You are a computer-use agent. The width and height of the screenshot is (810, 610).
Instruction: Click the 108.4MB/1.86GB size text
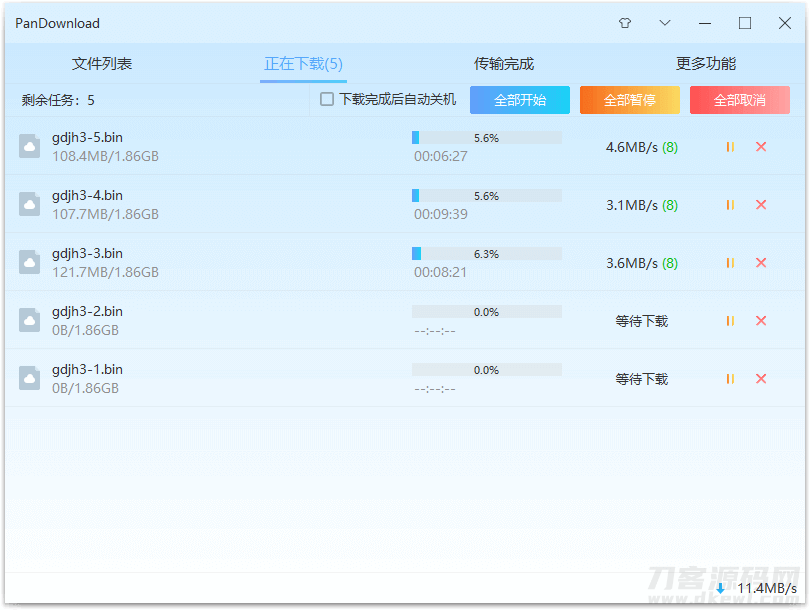[x=105, y=156]
